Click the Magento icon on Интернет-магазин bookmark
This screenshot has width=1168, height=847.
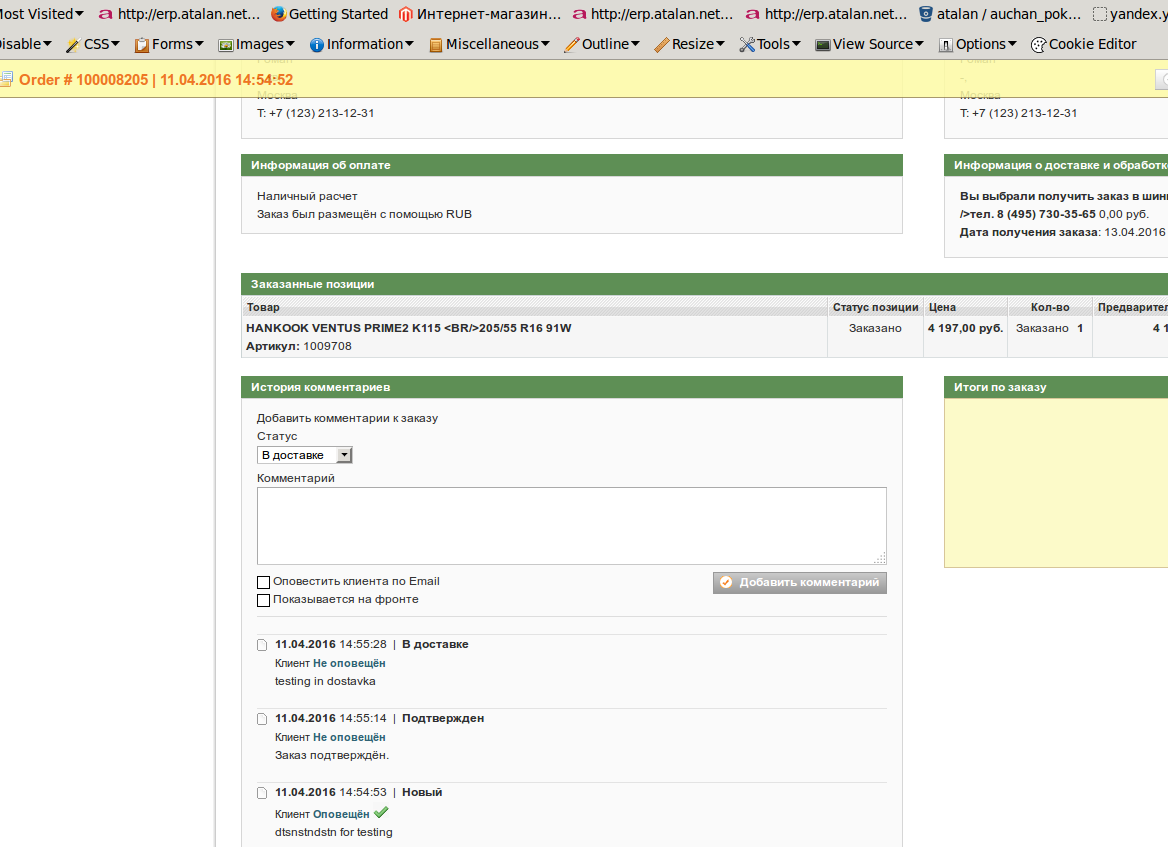[406, 14]
